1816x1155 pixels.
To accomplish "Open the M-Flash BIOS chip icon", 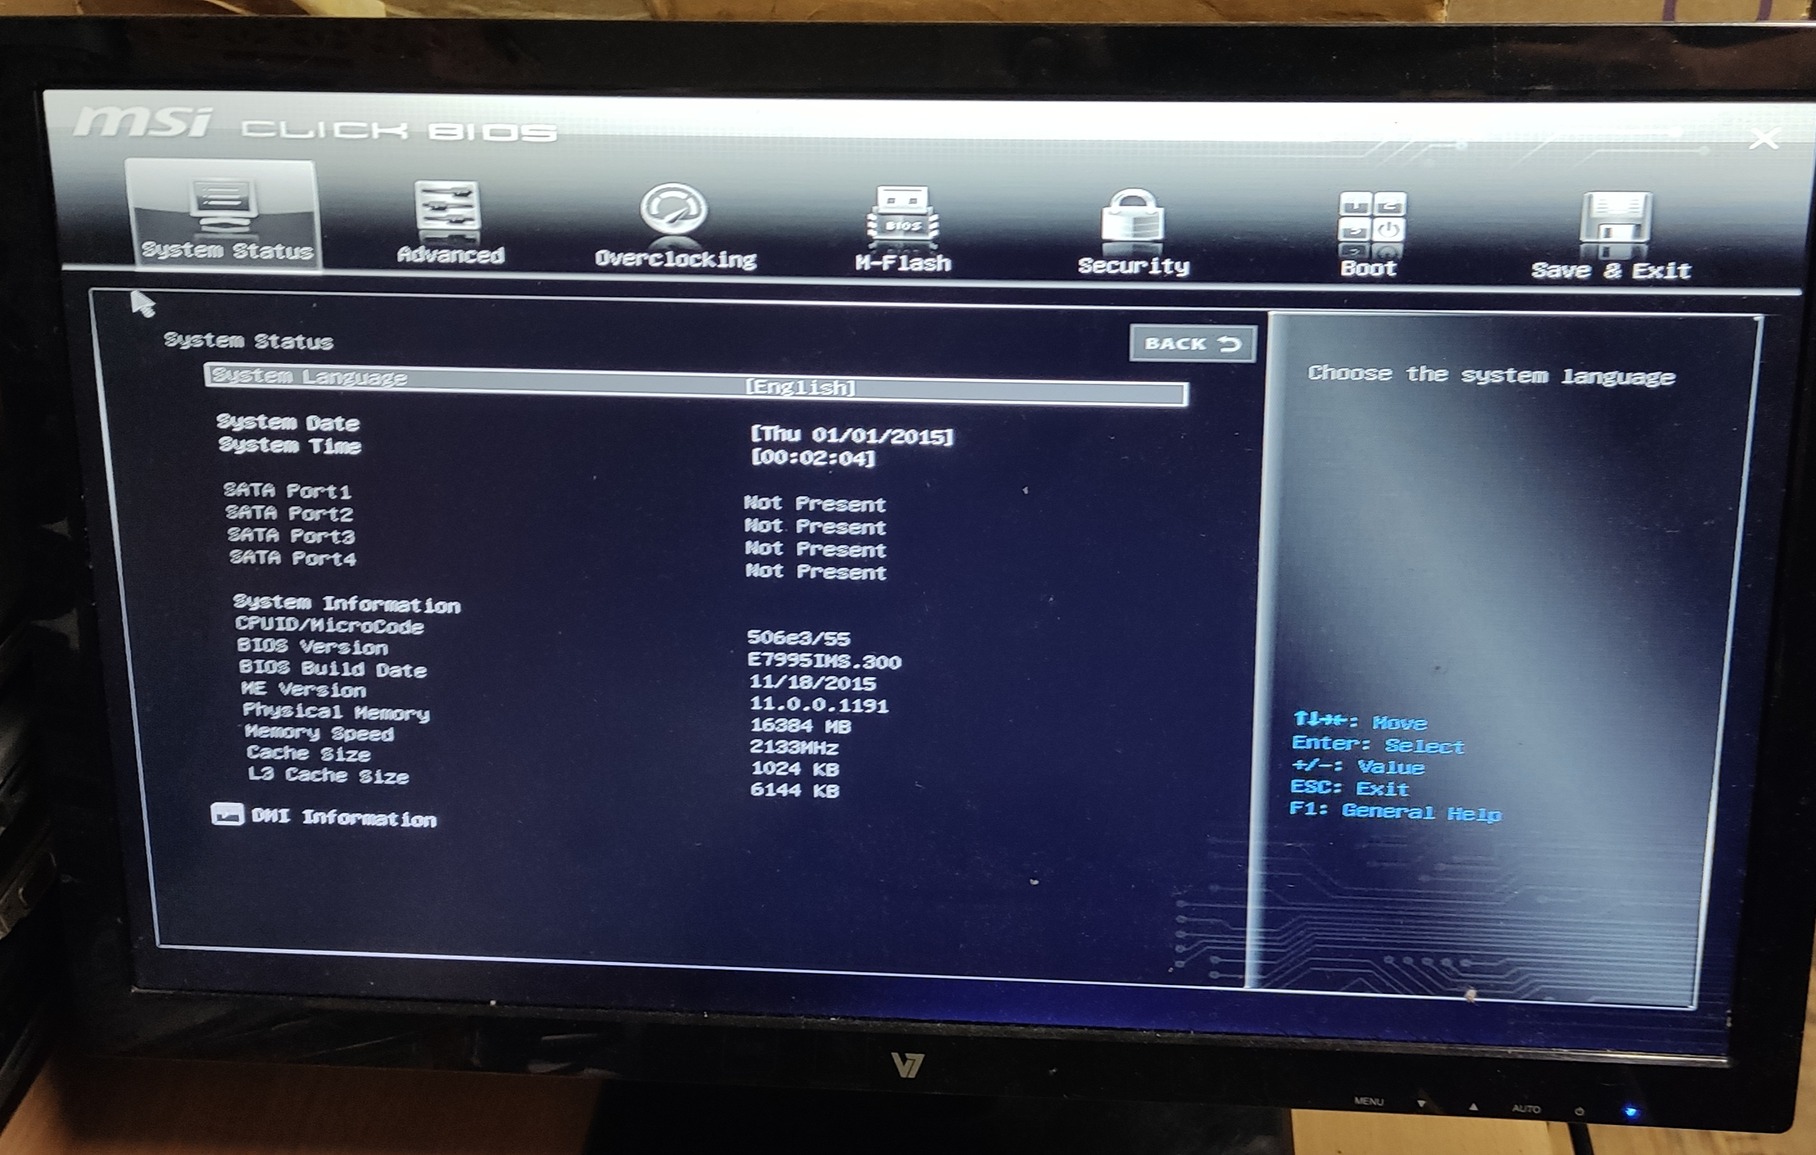I will (x=902, y=217).
